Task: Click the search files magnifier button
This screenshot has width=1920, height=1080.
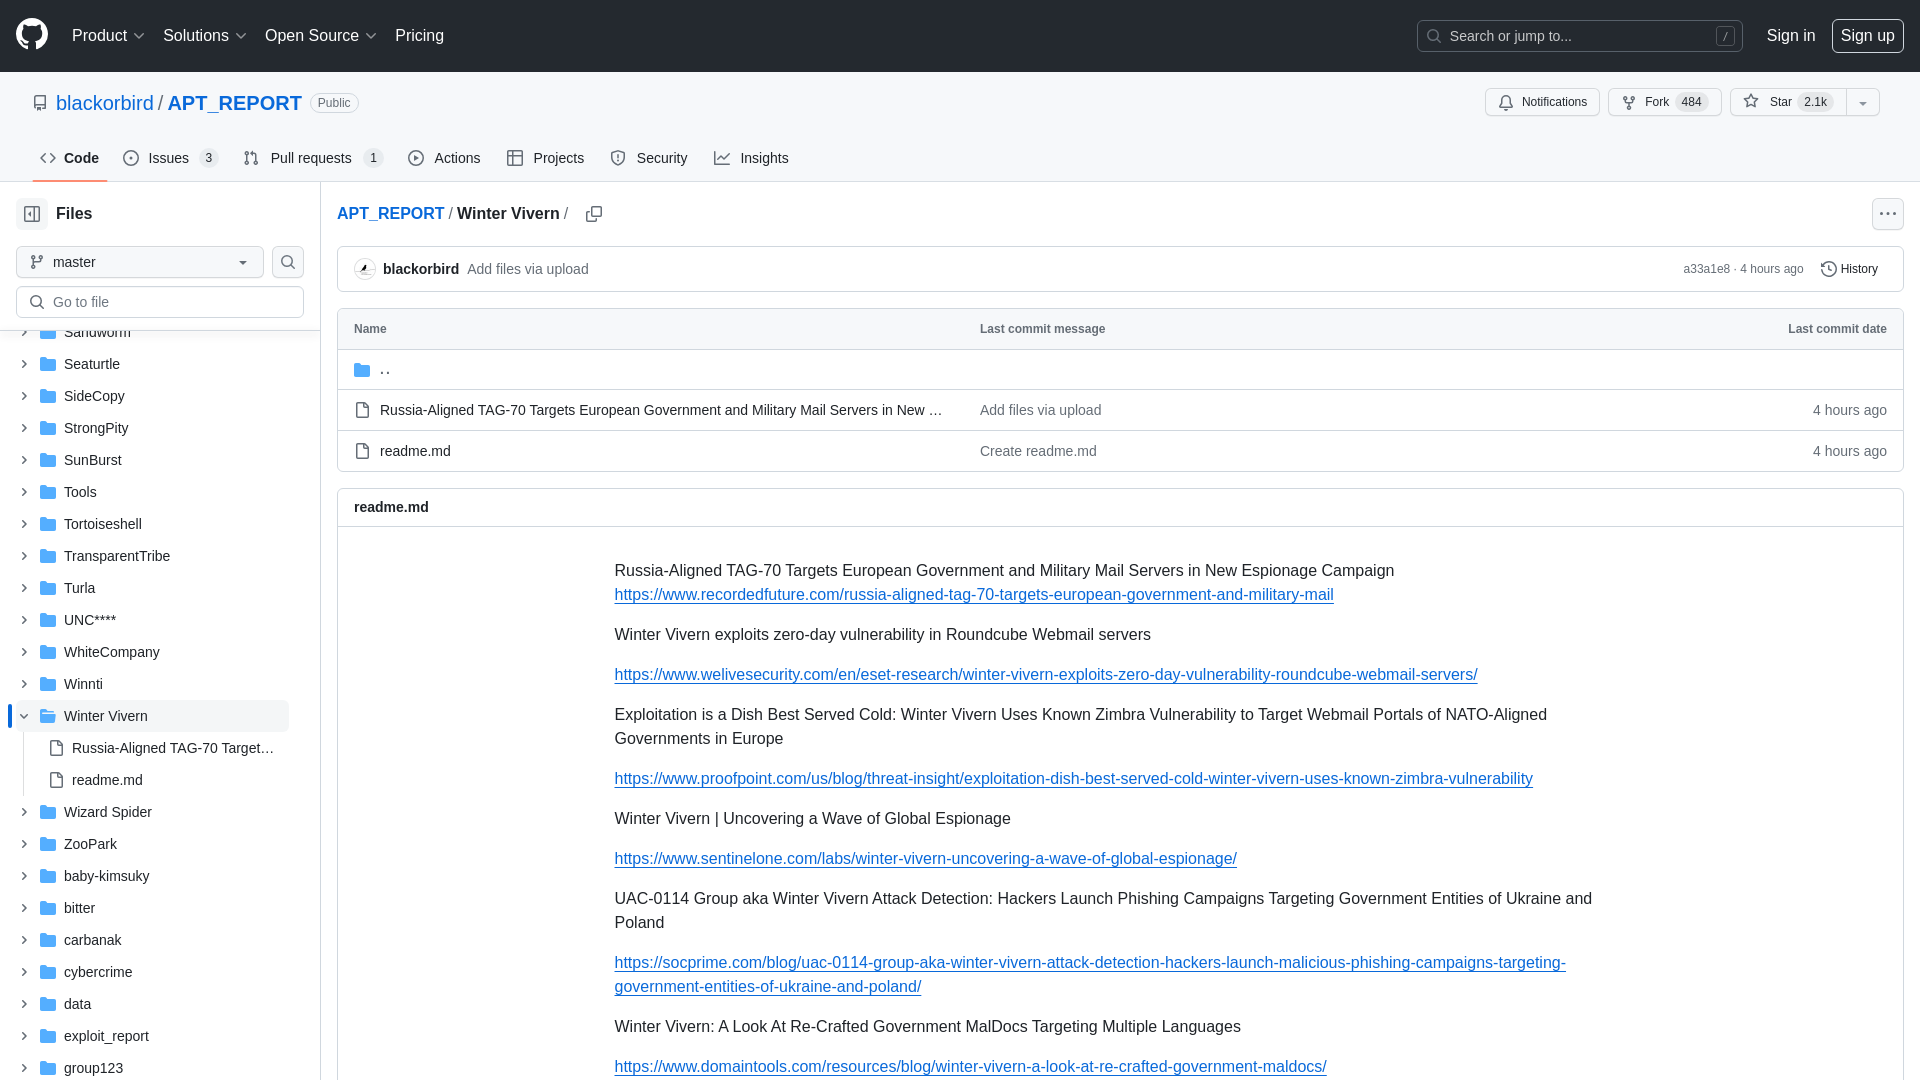Action: coord(288,262)
